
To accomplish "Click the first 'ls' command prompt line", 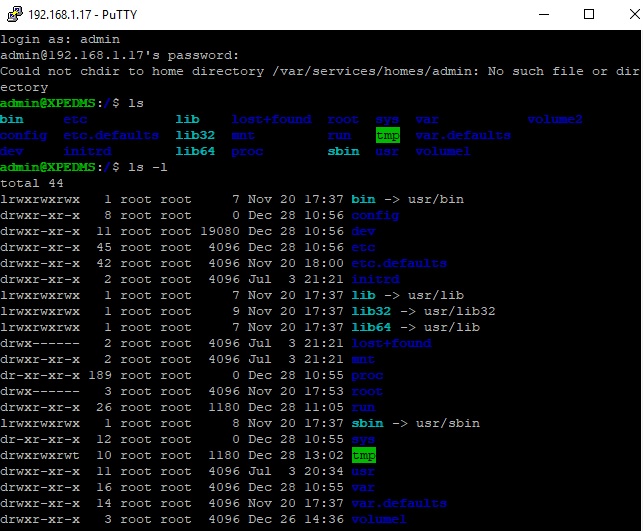I will click(x=72, y=103).
